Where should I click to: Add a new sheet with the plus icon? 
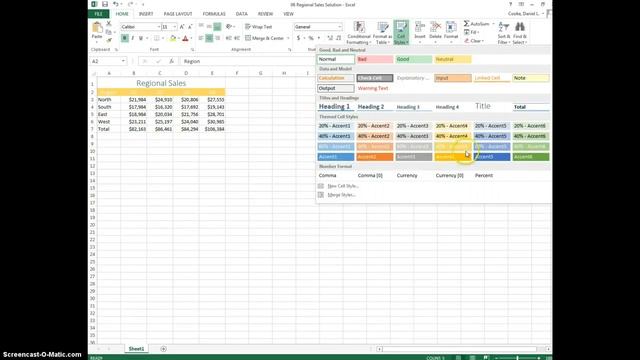pos(163,349)
